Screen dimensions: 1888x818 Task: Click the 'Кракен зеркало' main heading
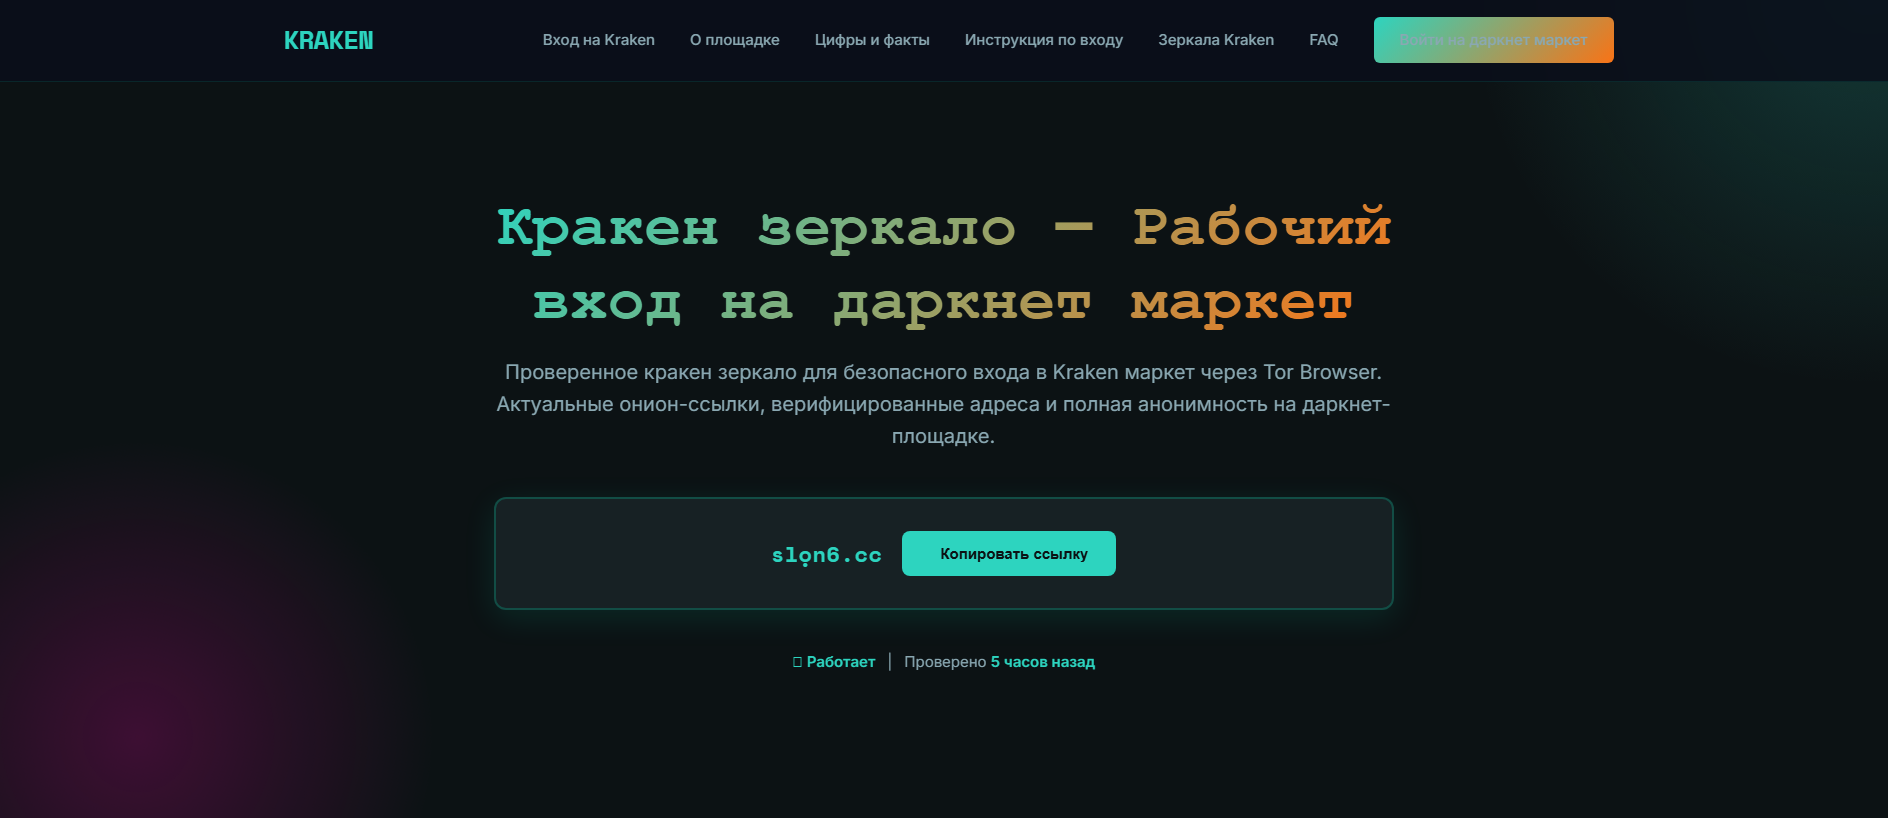coord(943,266)
